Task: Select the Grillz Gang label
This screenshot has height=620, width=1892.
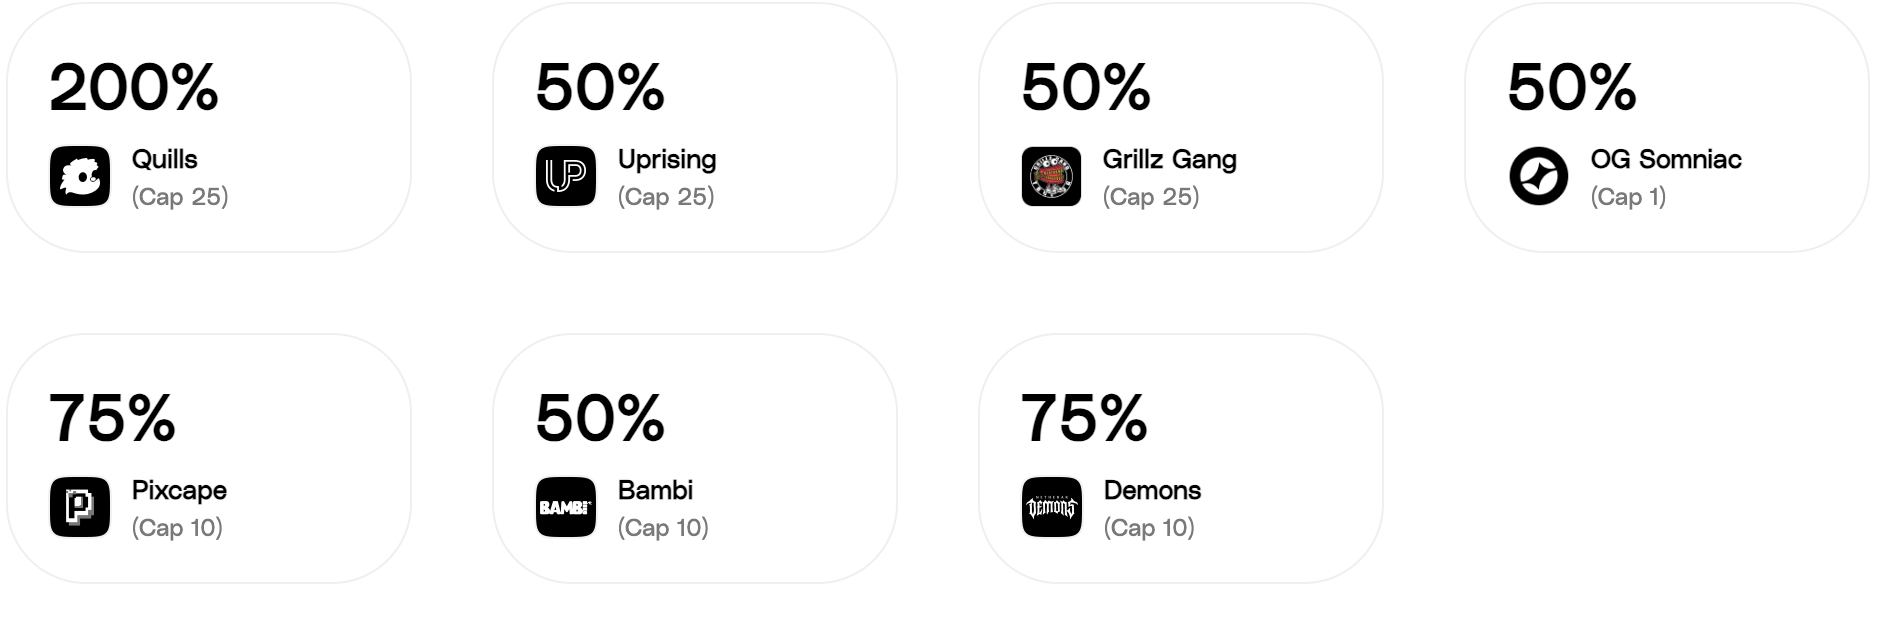Action: tap(1170, 160)
